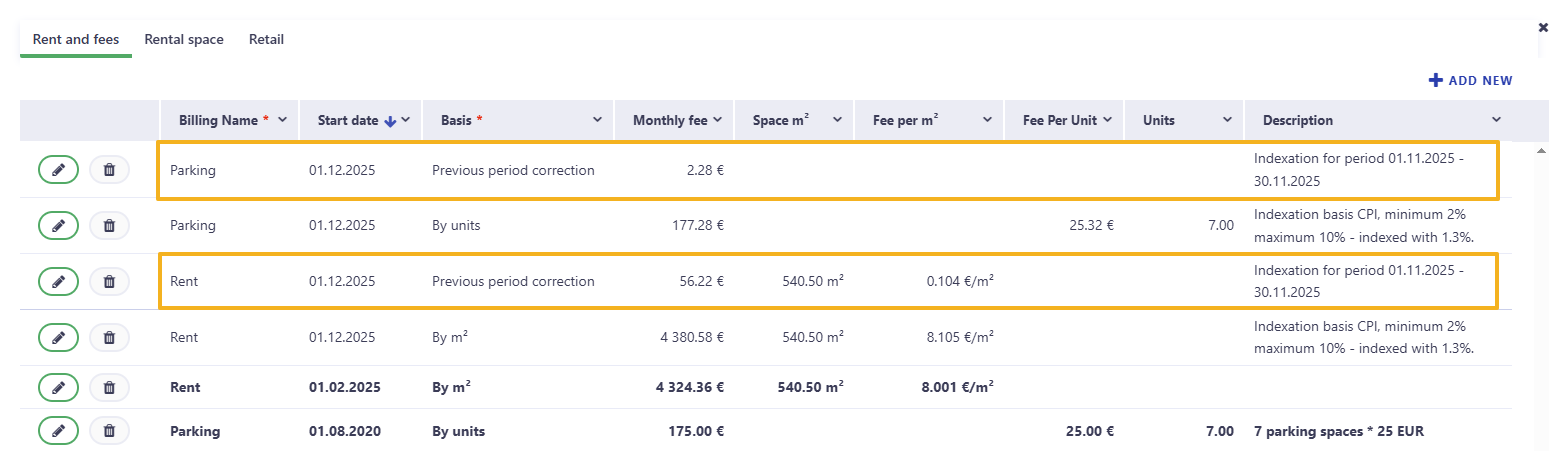Delete the Parking previous period correction row

(x=109, y=170)
